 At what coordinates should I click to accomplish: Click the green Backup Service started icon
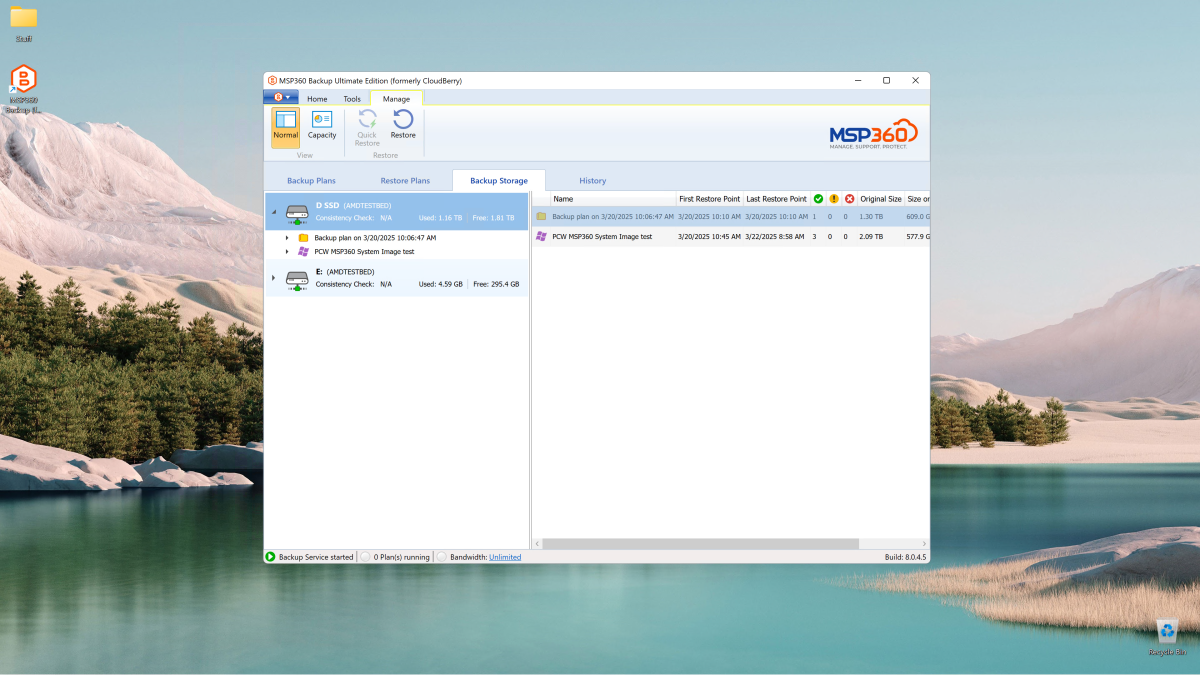coord(270,557)
